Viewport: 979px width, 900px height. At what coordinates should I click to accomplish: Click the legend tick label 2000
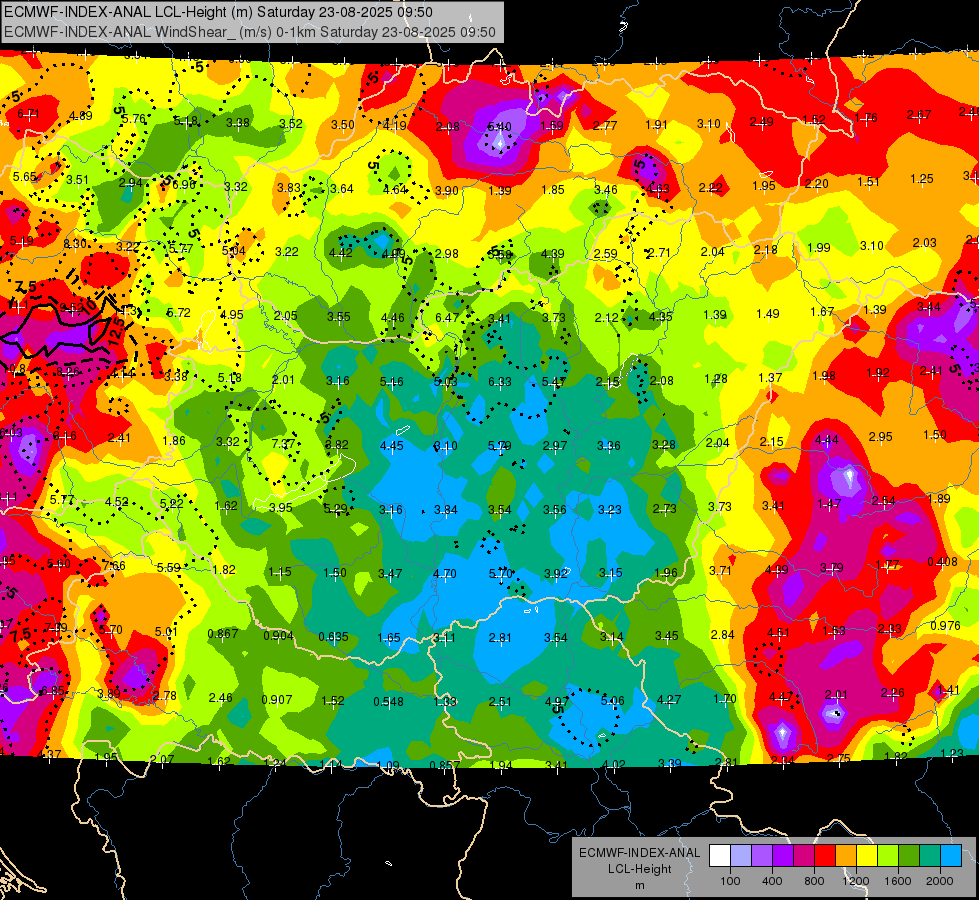click(x=940, y=881)
